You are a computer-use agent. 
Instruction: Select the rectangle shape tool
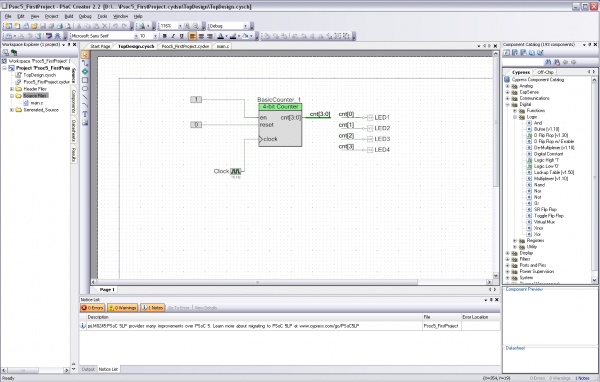85,80
